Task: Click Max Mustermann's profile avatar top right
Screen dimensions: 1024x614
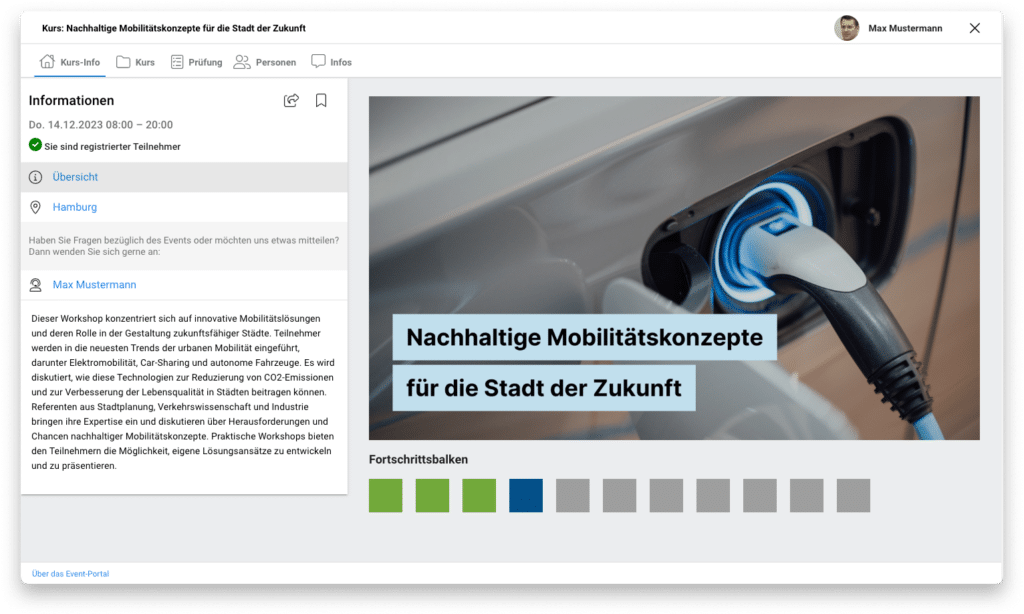Action: [847, 28]
